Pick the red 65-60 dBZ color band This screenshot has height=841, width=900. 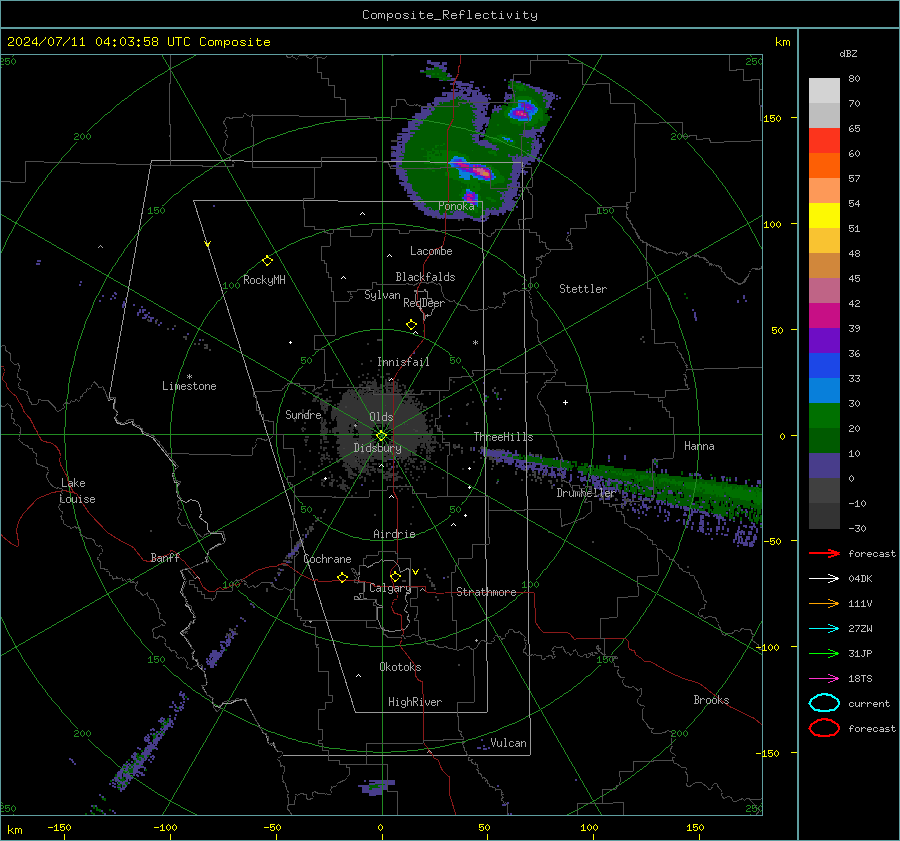[824, 141]
